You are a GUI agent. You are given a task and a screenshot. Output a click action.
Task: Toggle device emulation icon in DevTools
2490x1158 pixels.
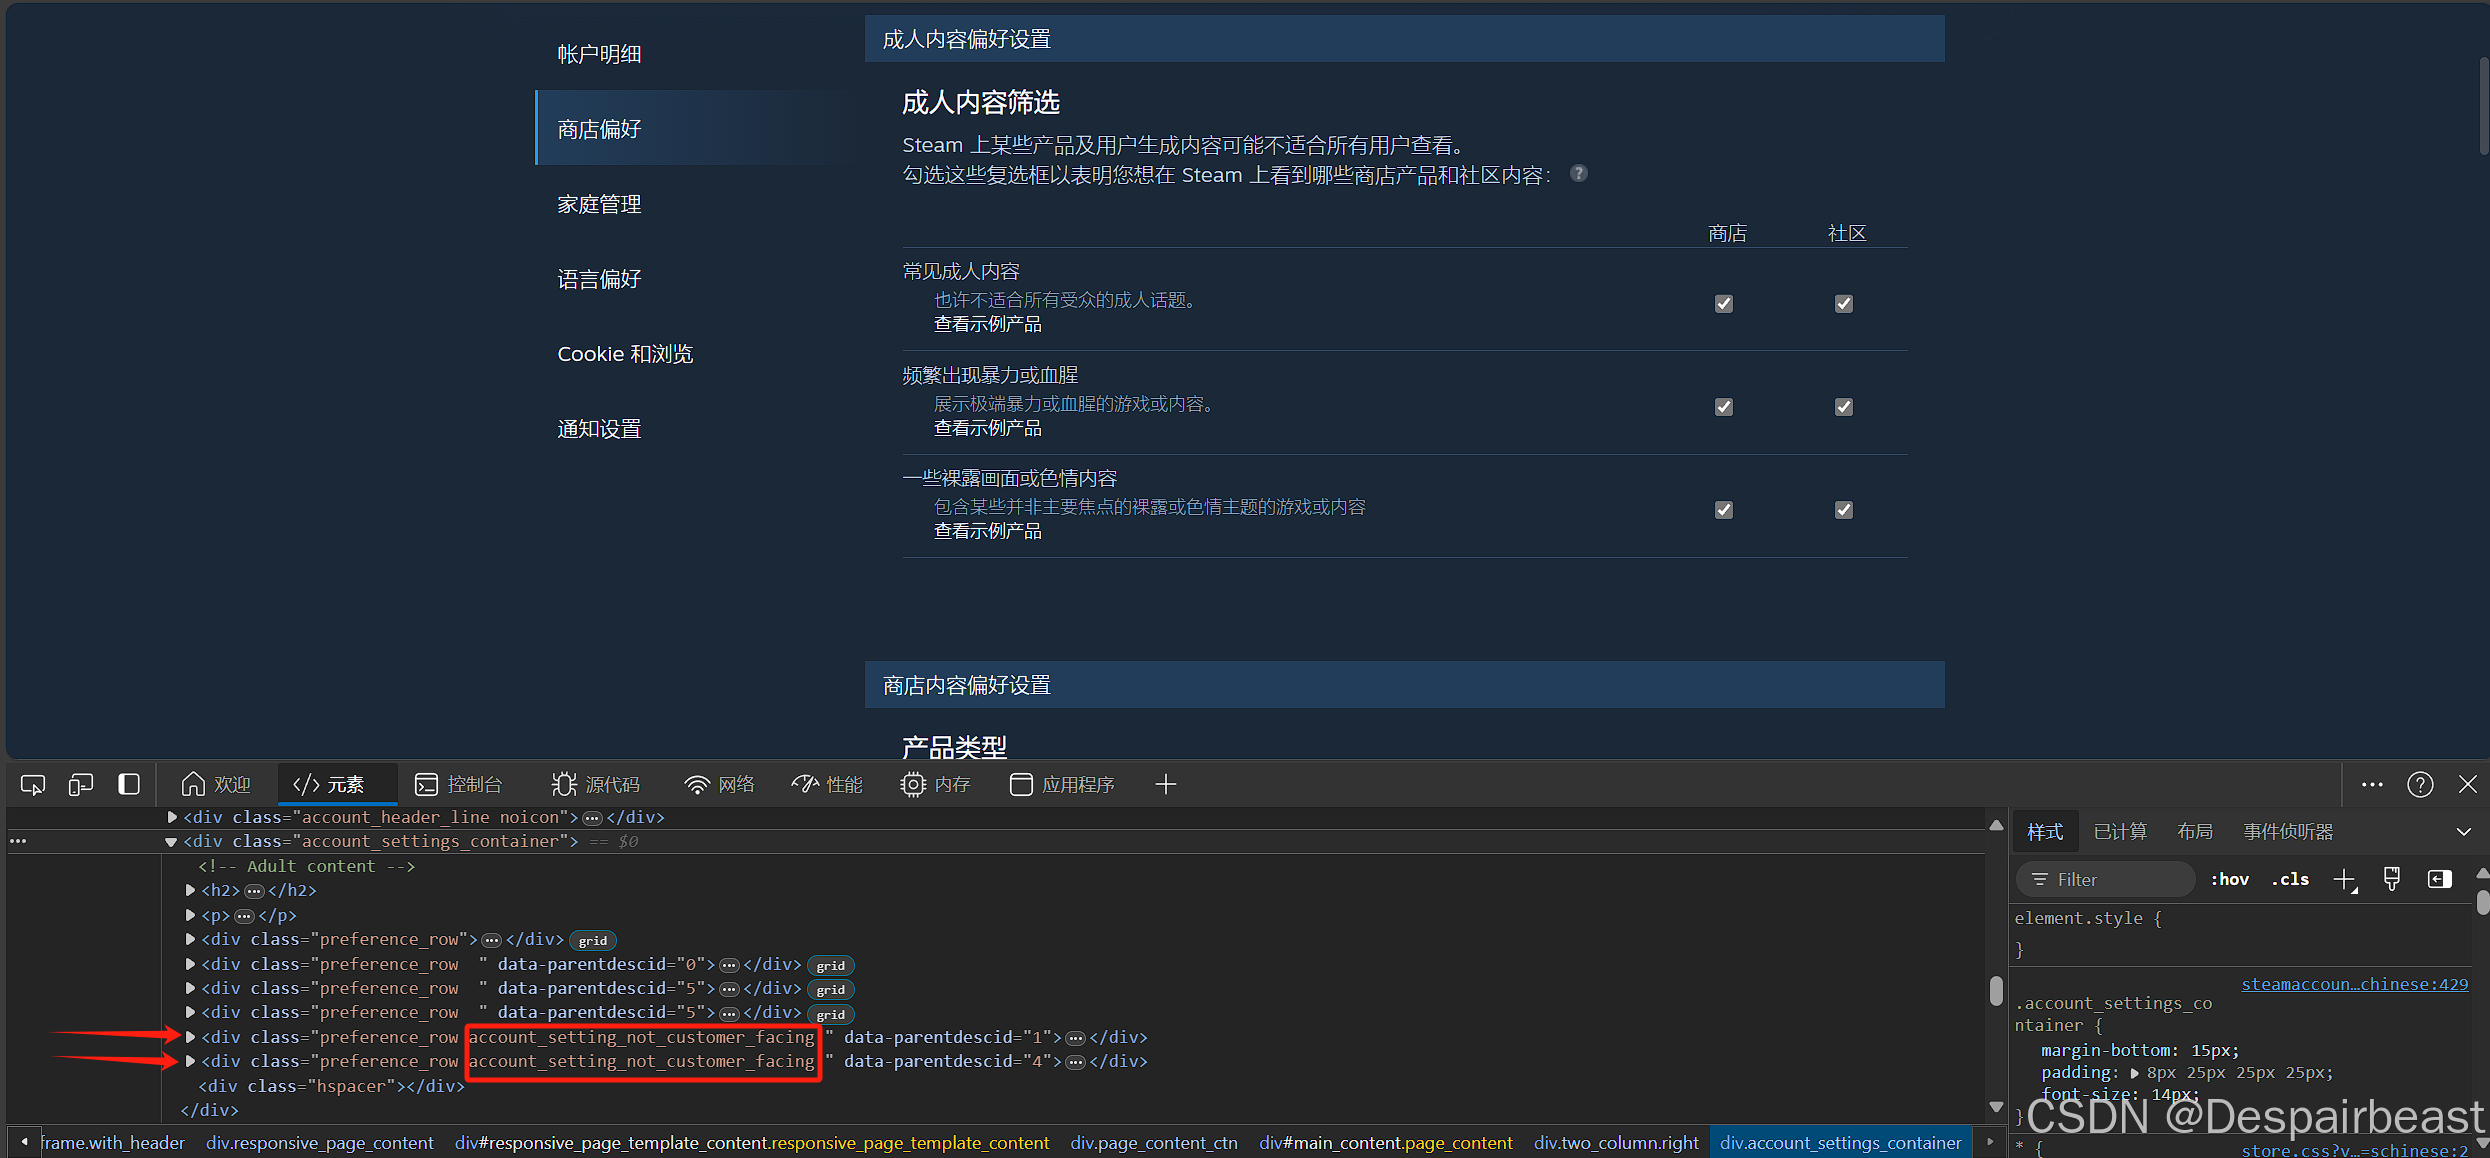(x=81, y=785)
